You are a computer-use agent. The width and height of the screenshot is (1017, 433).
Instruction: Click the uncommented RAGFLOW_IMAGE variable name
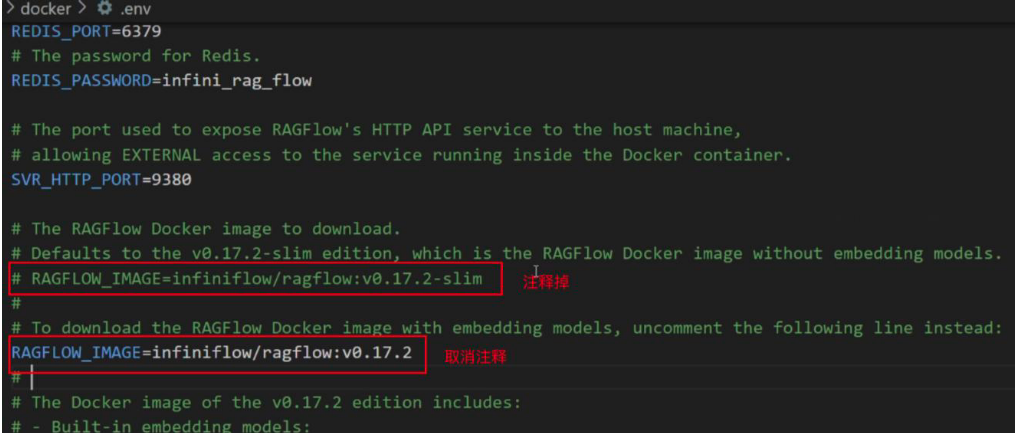tap(75, 353)
